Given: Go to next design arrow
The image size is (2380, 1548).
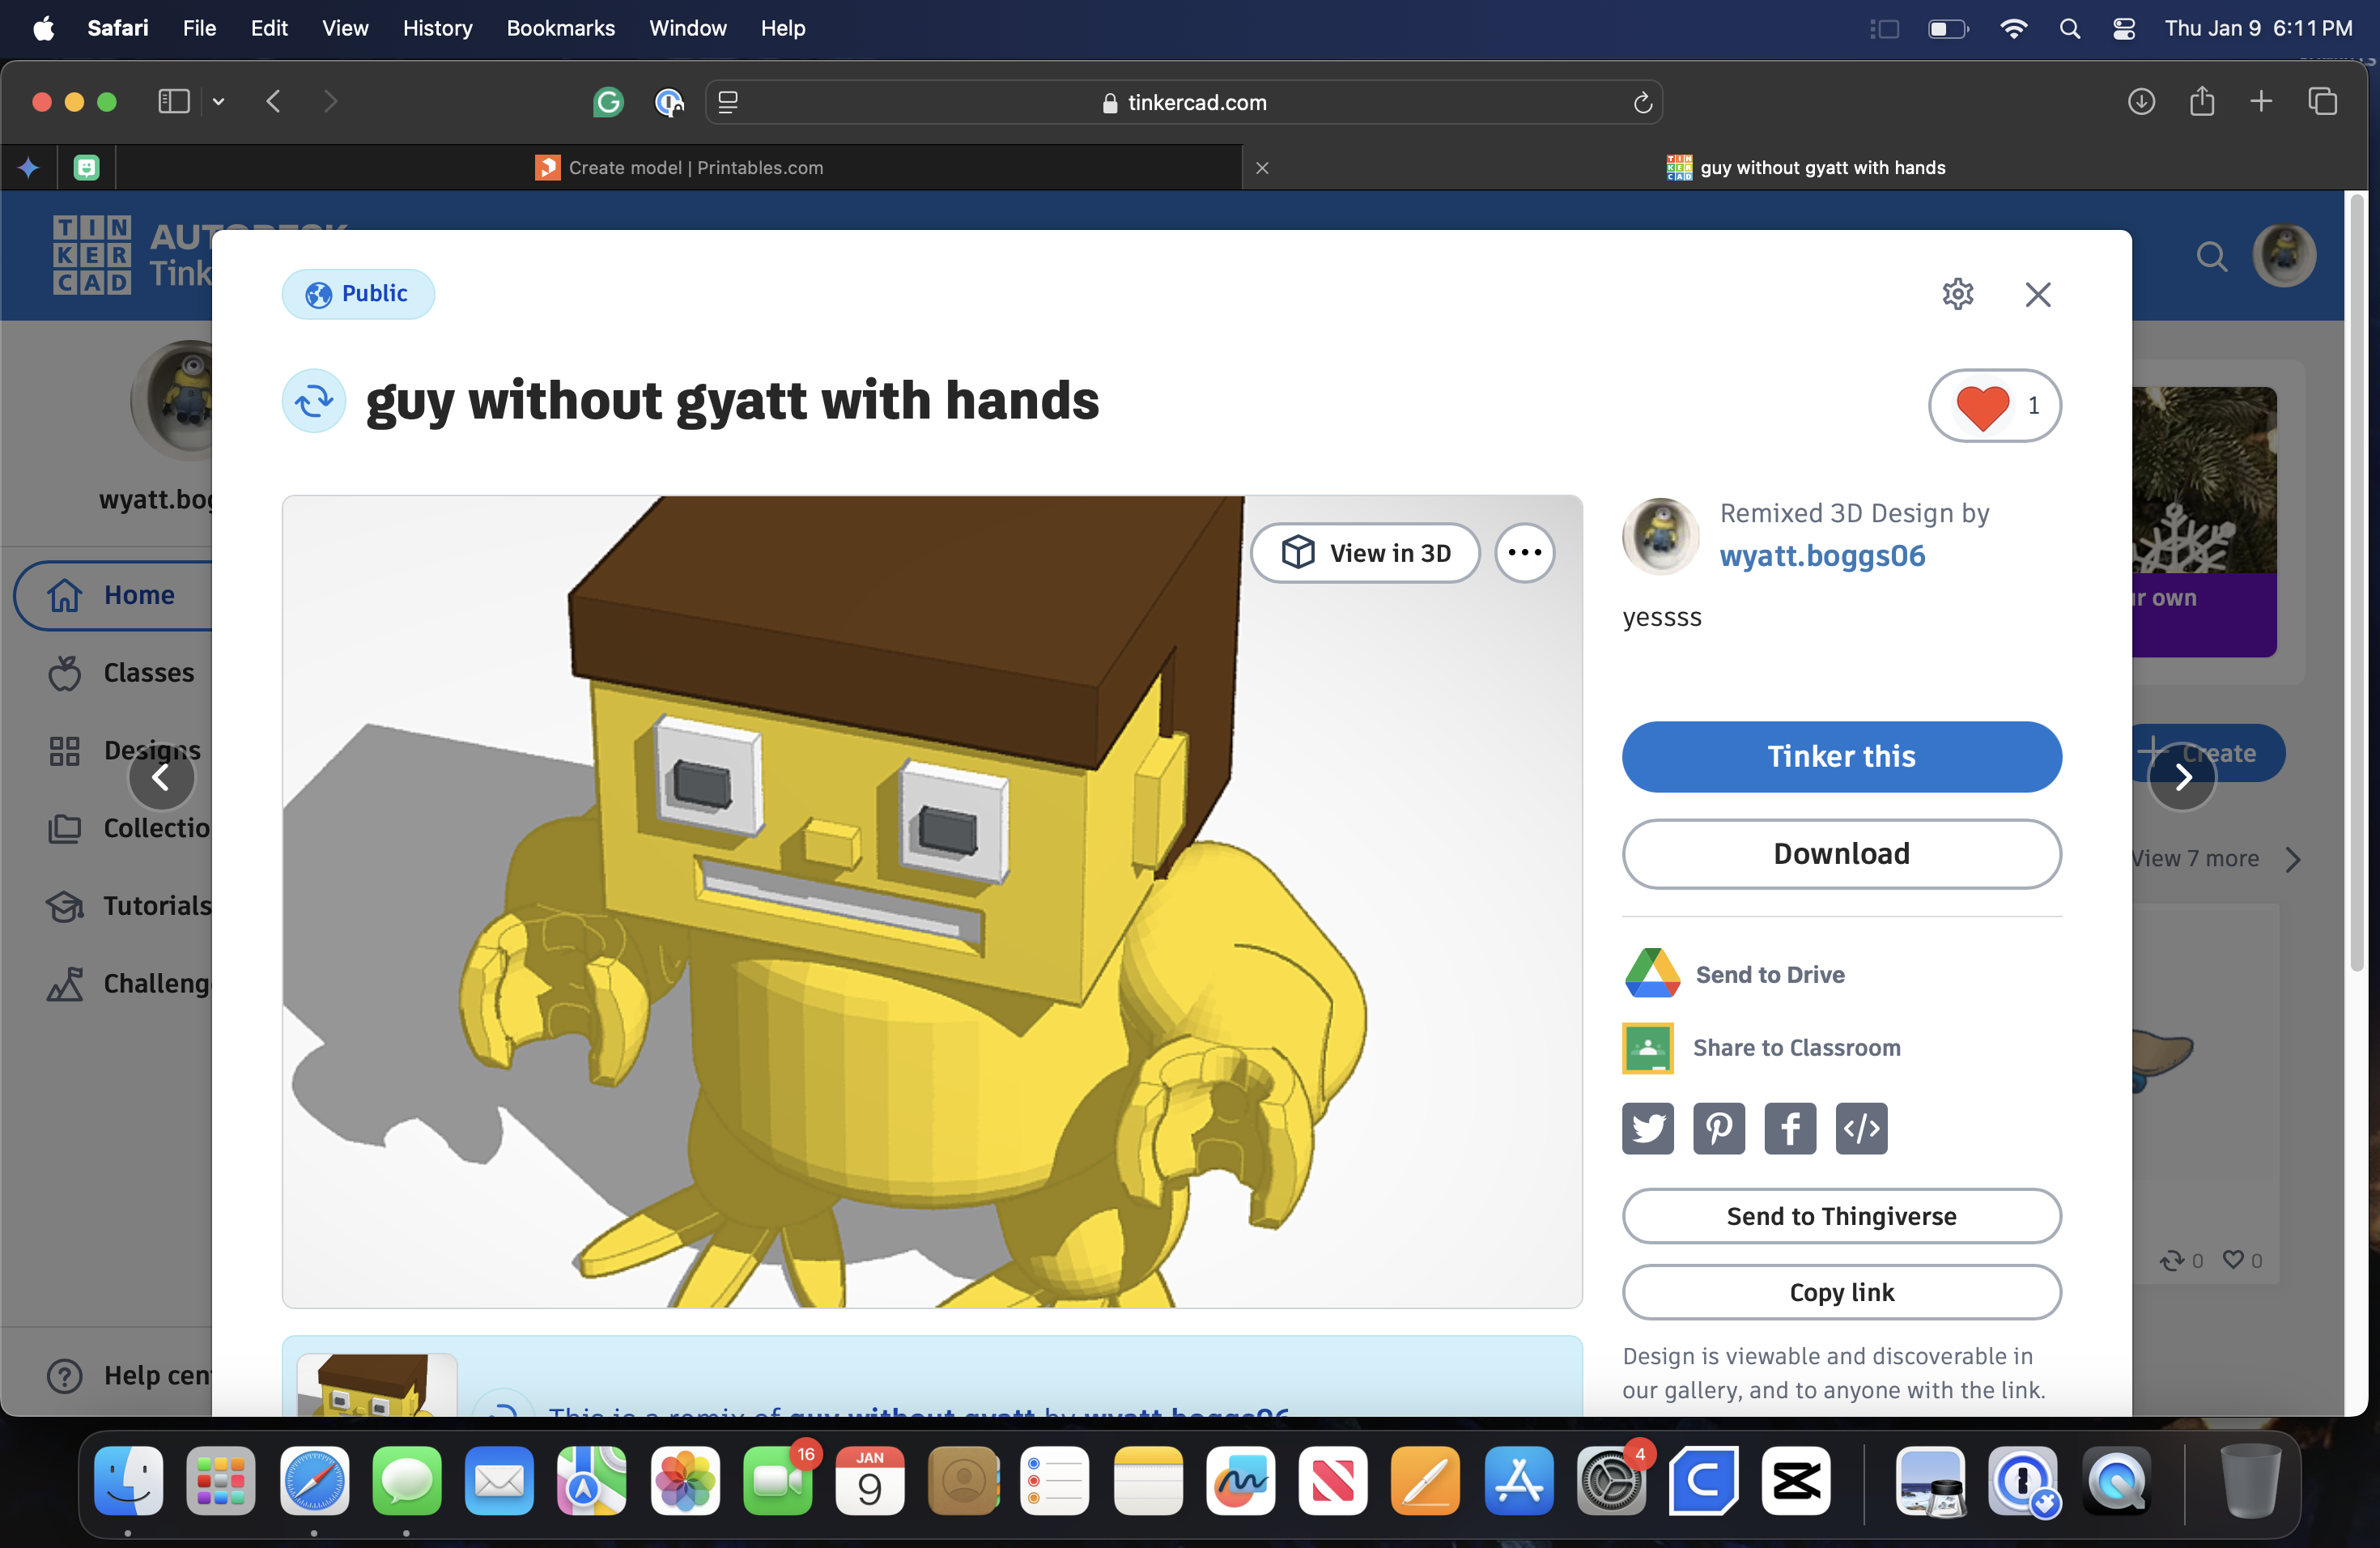Looking at the screenshot, I should [2182, 778].
